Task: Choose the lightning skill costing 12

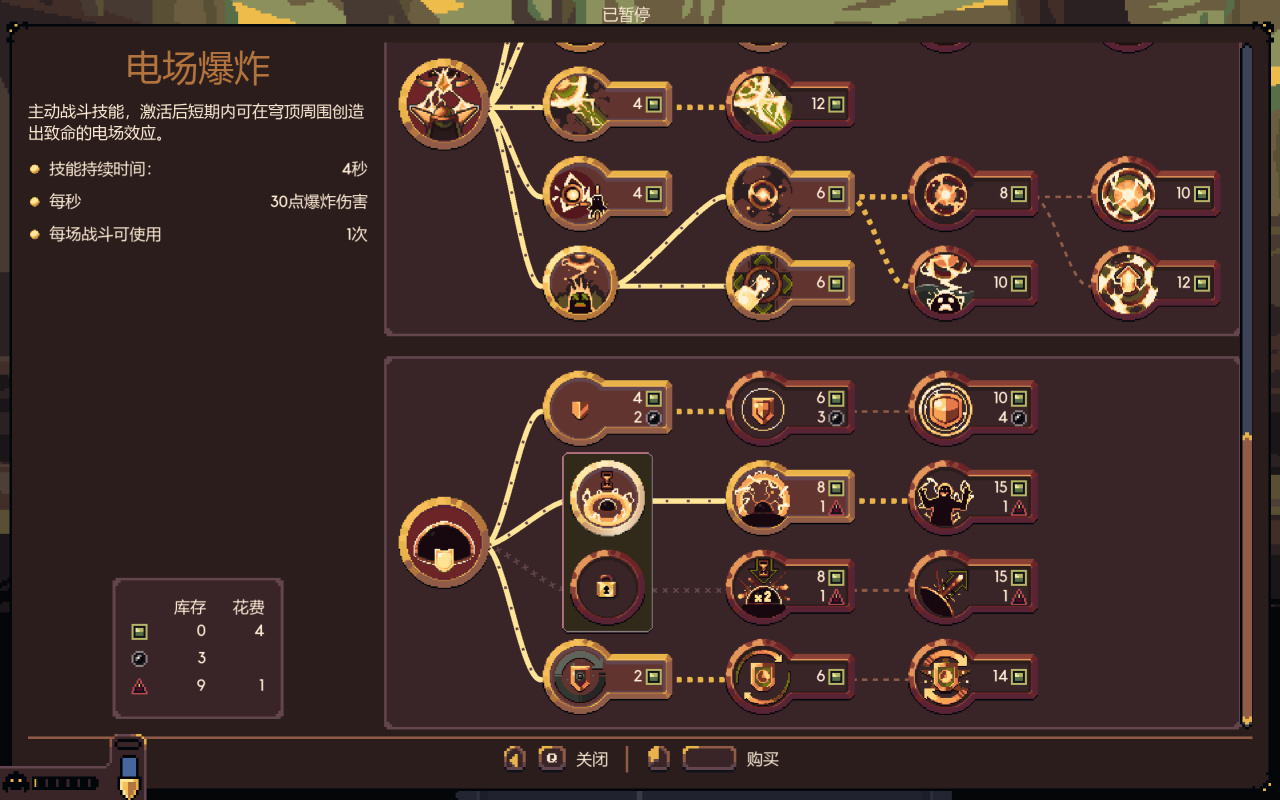Action: pos(790,104)
